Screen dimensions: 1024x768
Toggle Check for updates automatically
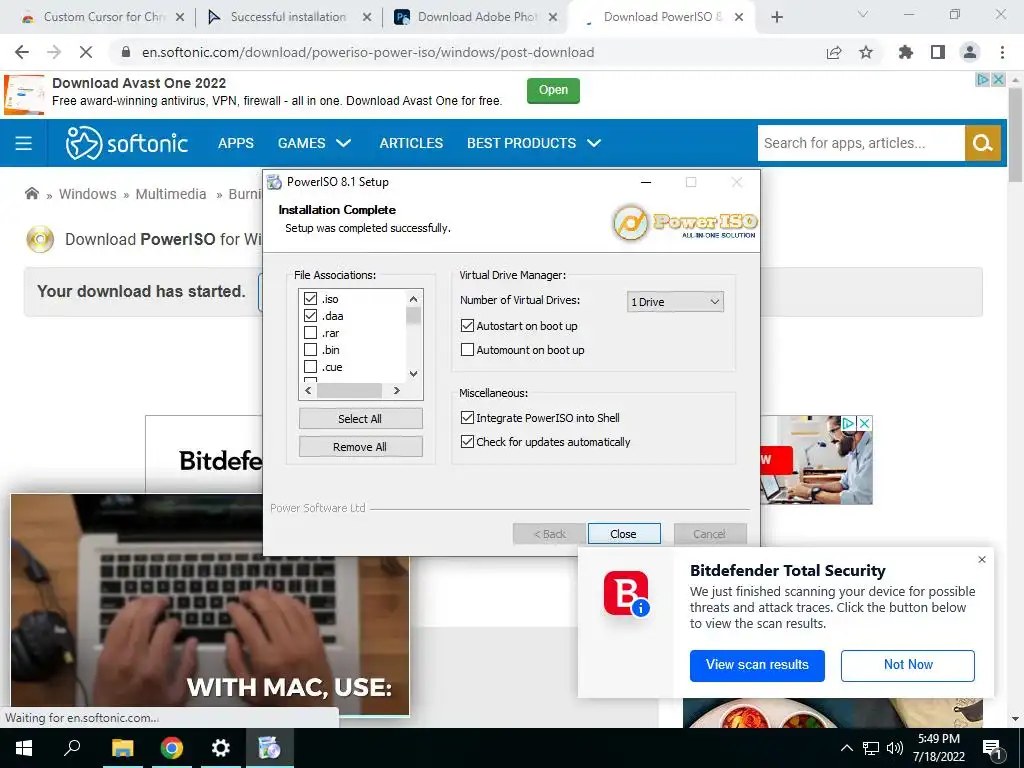click(x=467, y=441)
